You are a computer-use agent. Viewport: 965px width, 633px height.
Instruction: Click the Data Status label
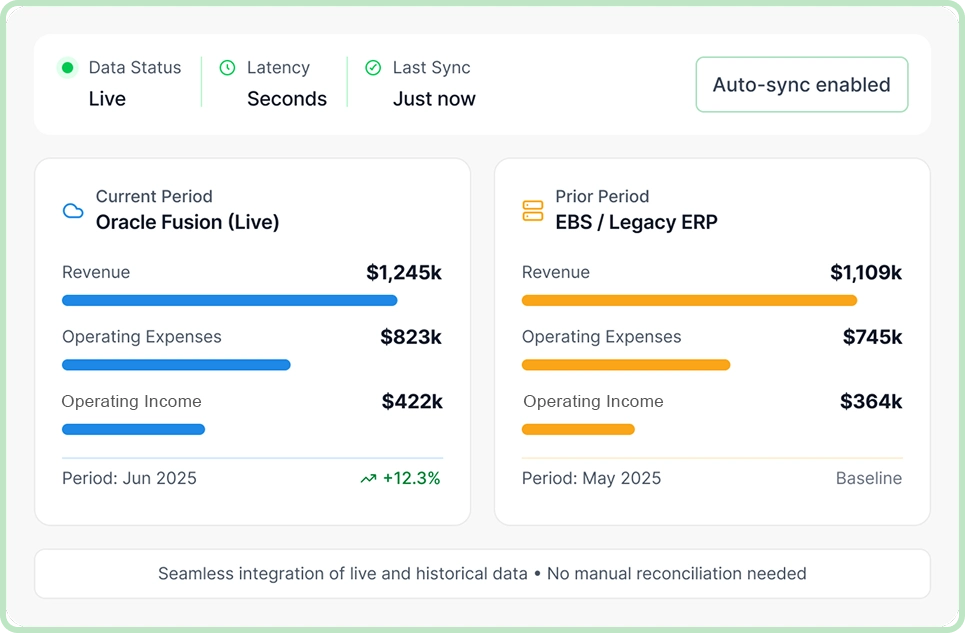tap(135, 68)
